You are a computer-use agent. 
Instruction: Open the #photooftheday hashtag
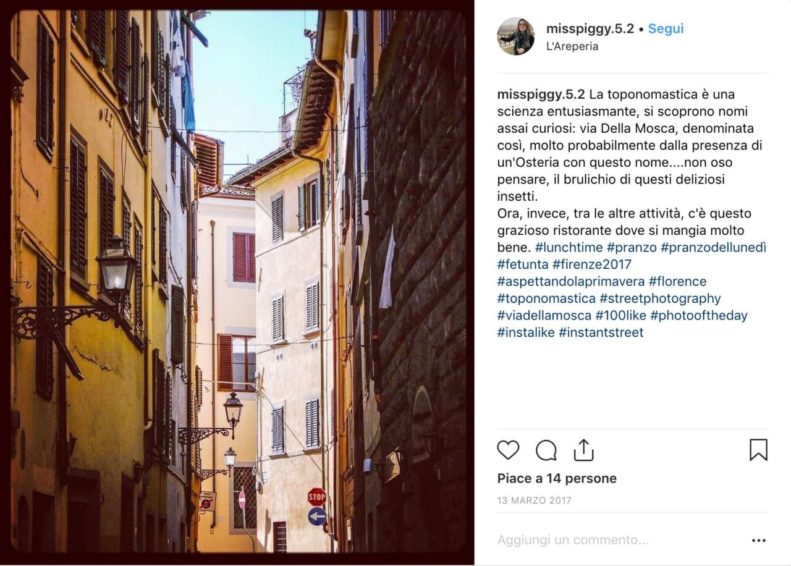[699, 316]
